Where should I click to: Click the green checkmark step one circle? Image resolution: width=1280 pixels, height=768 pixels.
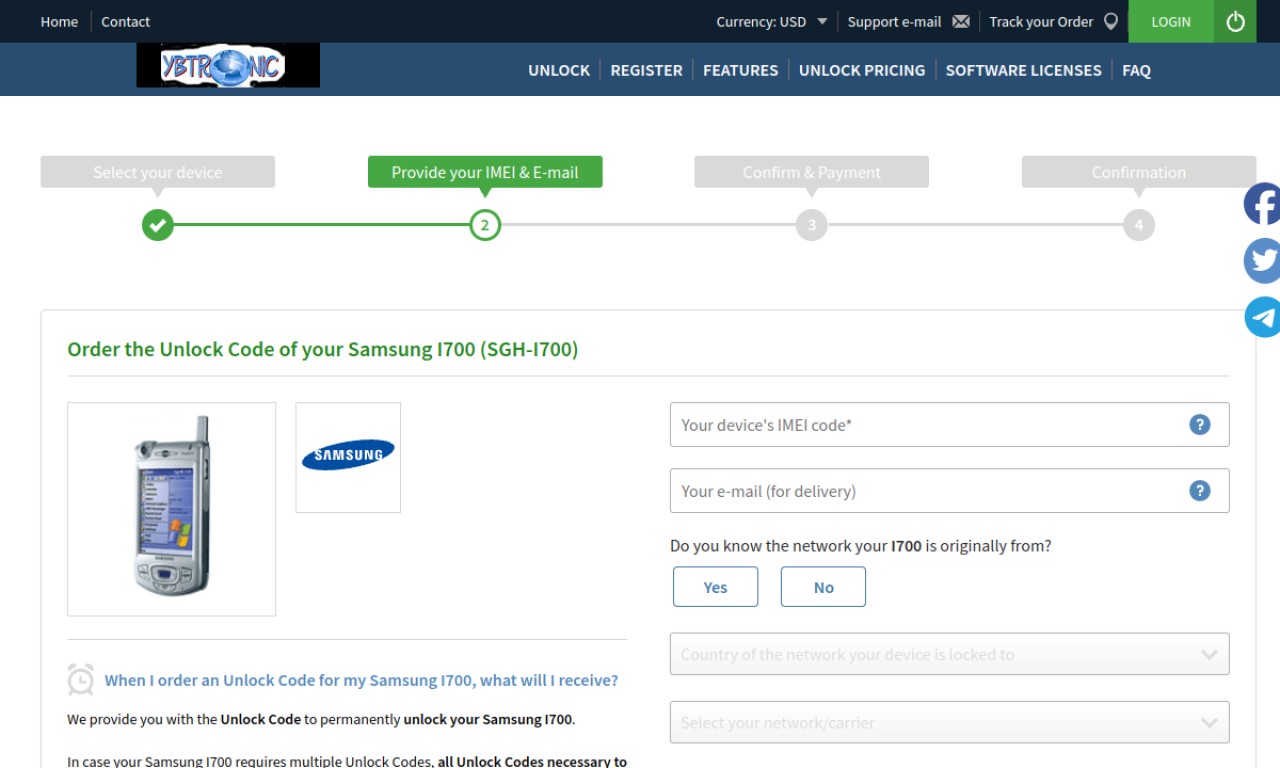[x=158, y=225]
